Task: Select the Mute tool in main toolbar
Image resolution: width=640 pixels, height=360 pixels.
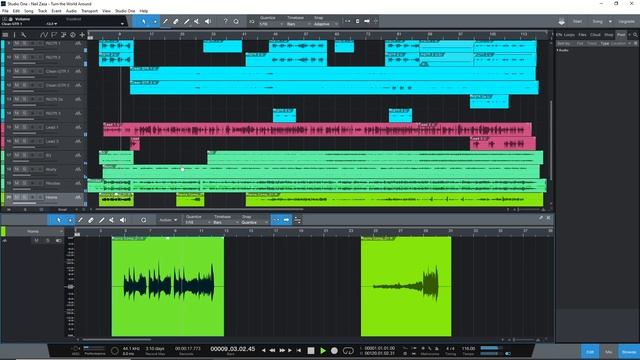Action: (197, 21)
